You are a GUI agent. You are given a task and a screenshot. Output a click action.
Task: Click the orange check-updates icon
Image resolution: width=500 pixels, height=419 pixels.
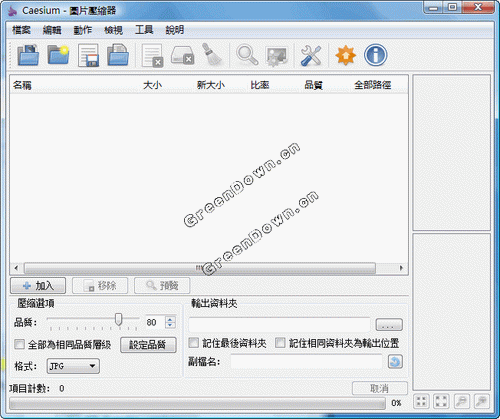point(346,55)
